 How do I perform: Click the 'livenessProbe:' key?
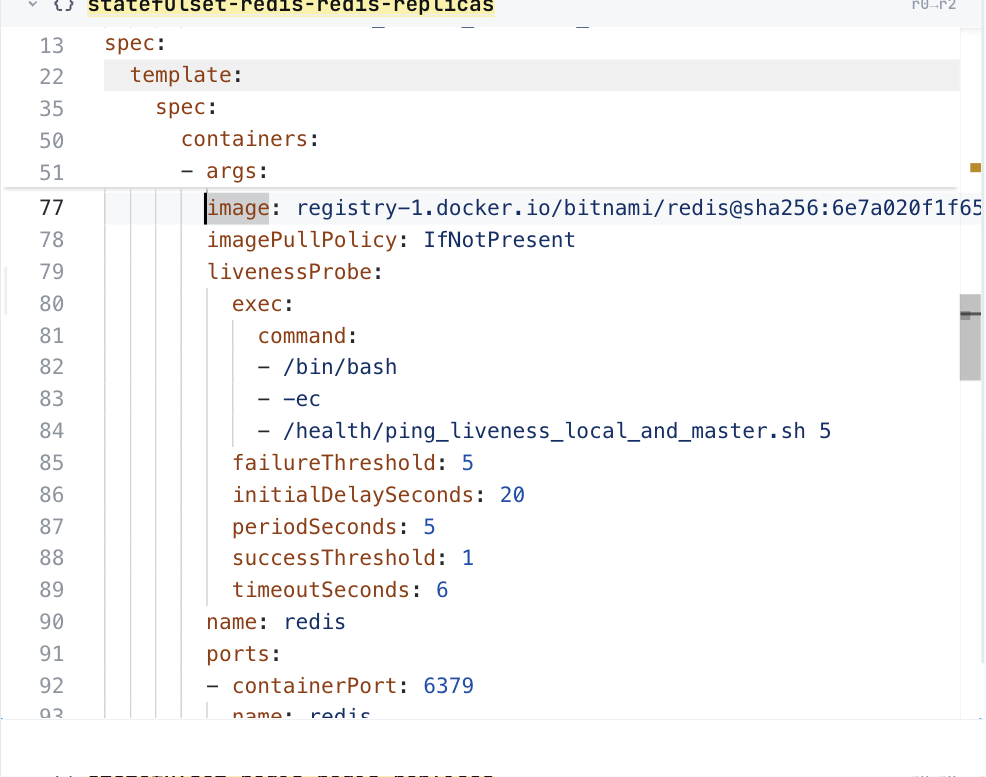(294, 272)
